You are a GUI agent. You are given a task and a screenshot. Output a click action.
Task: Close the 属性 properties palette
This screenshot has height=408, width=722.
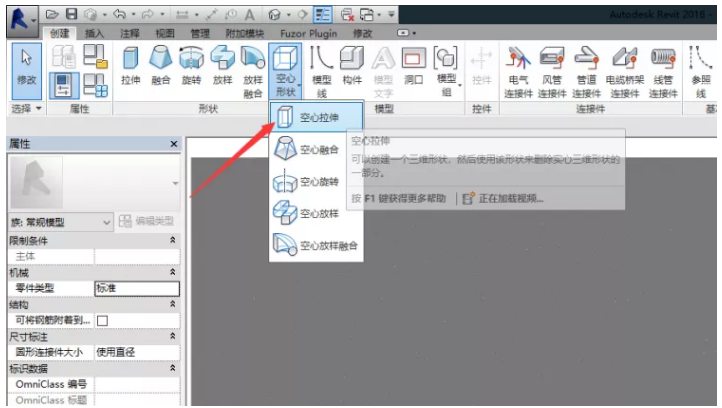(x=174, y=144)
